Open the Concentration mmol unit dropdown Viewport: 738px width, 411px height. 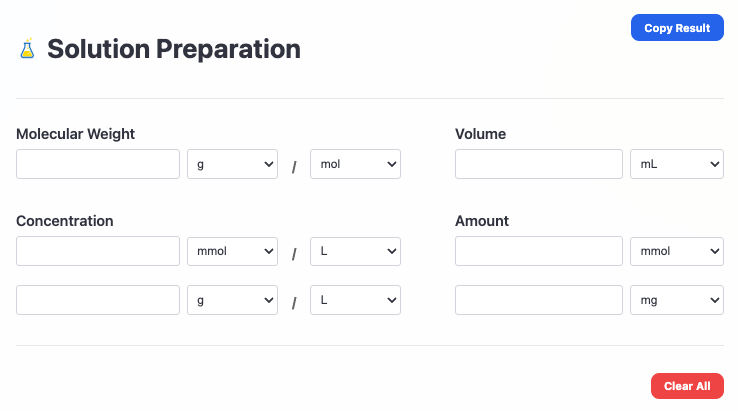coord(232,251)
